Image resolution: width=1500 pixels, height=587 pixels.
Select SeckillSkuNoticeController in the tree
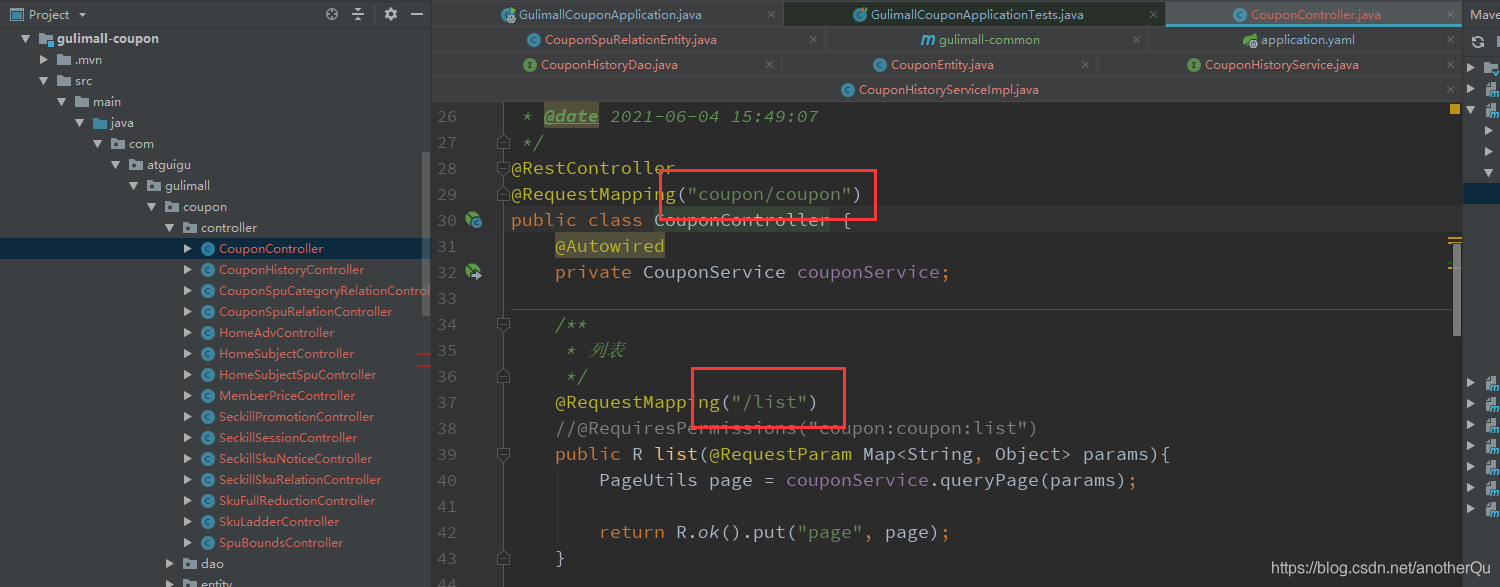click(295, 459)
